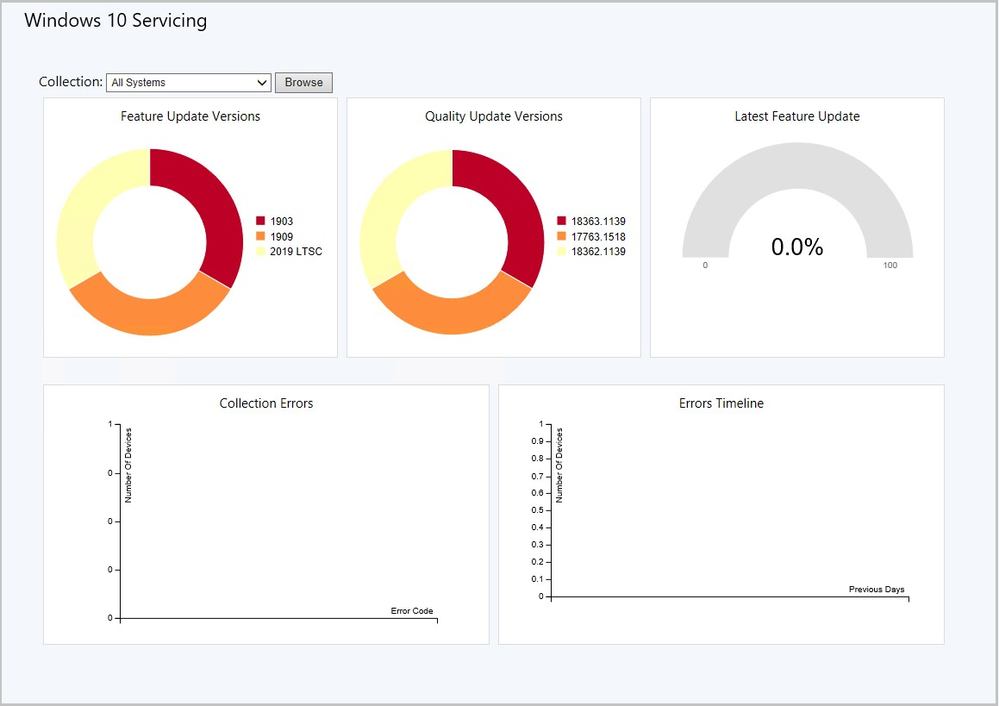This screenshot has height=706, width=999.
Task: Click the Collection Errors title
Action: pos(266,403)
